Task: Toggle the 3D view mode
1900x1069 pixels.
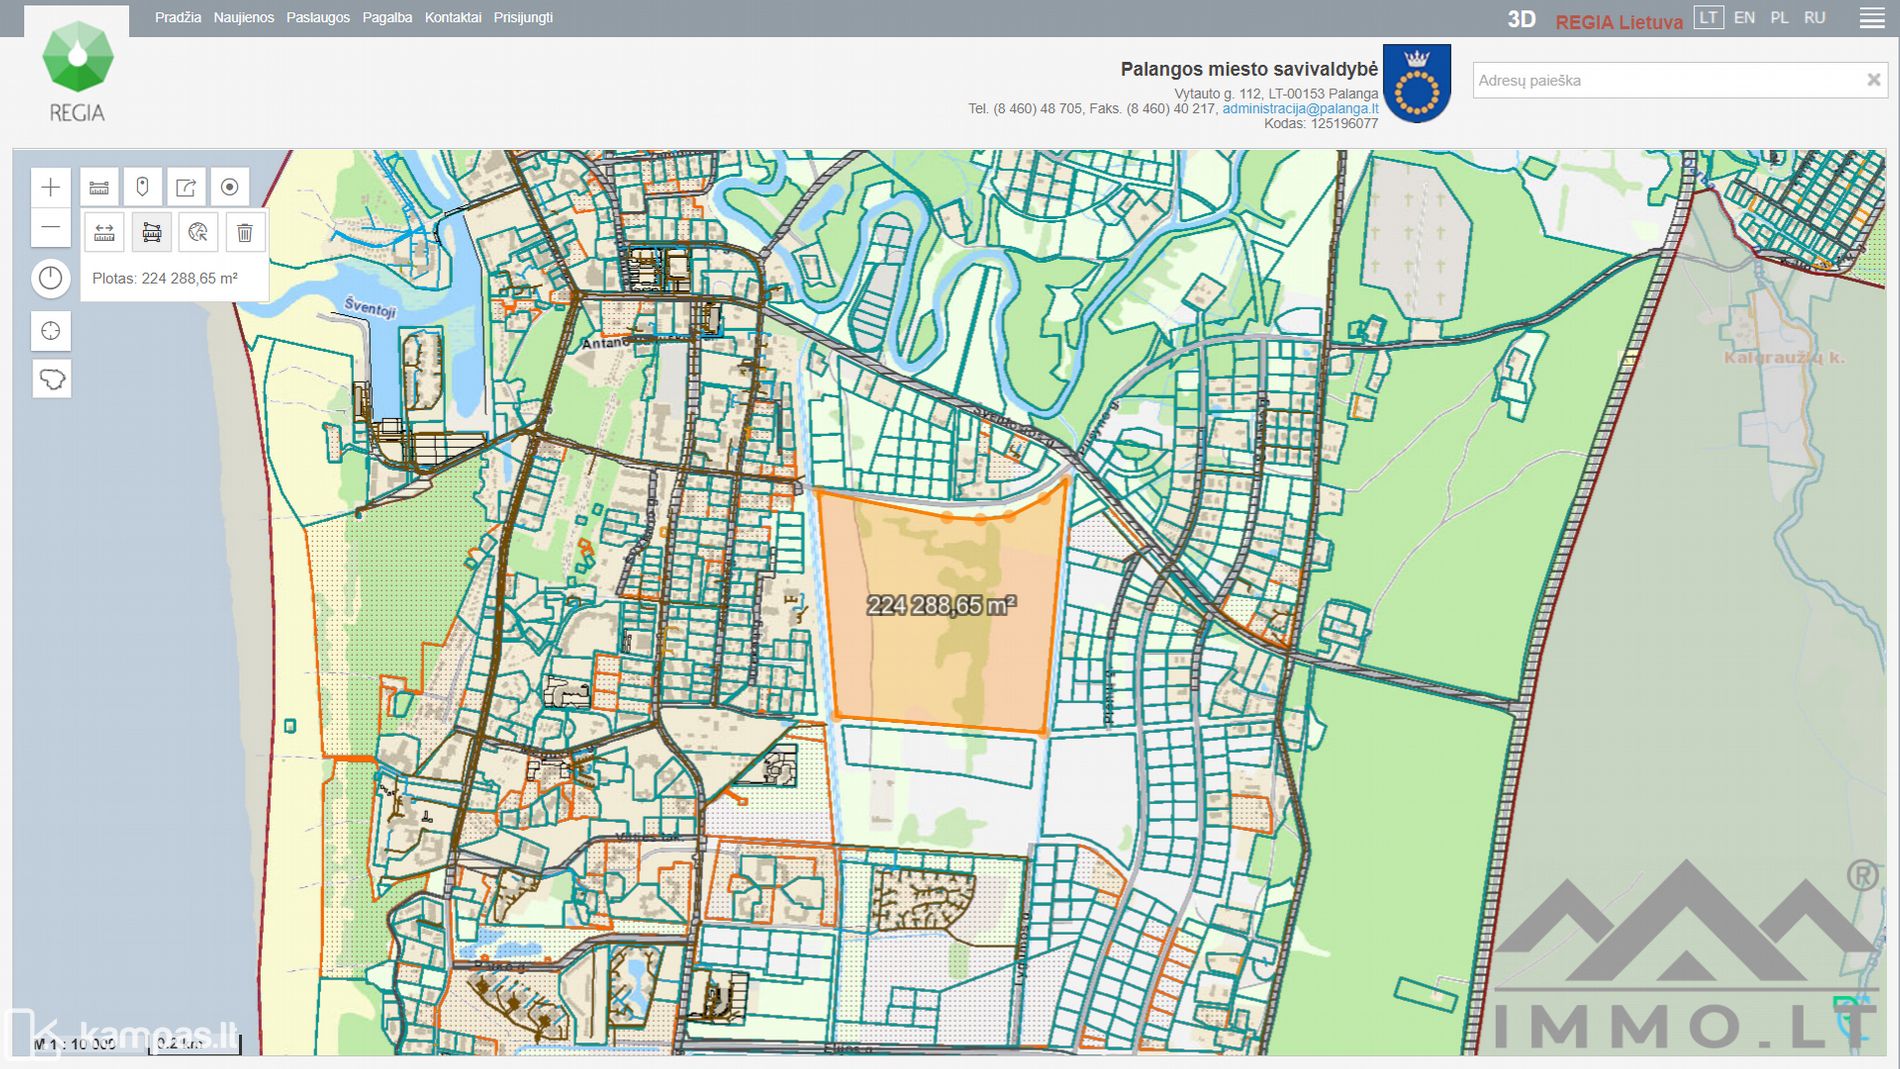Action: pyautogui.click(x=1521, y=20)
